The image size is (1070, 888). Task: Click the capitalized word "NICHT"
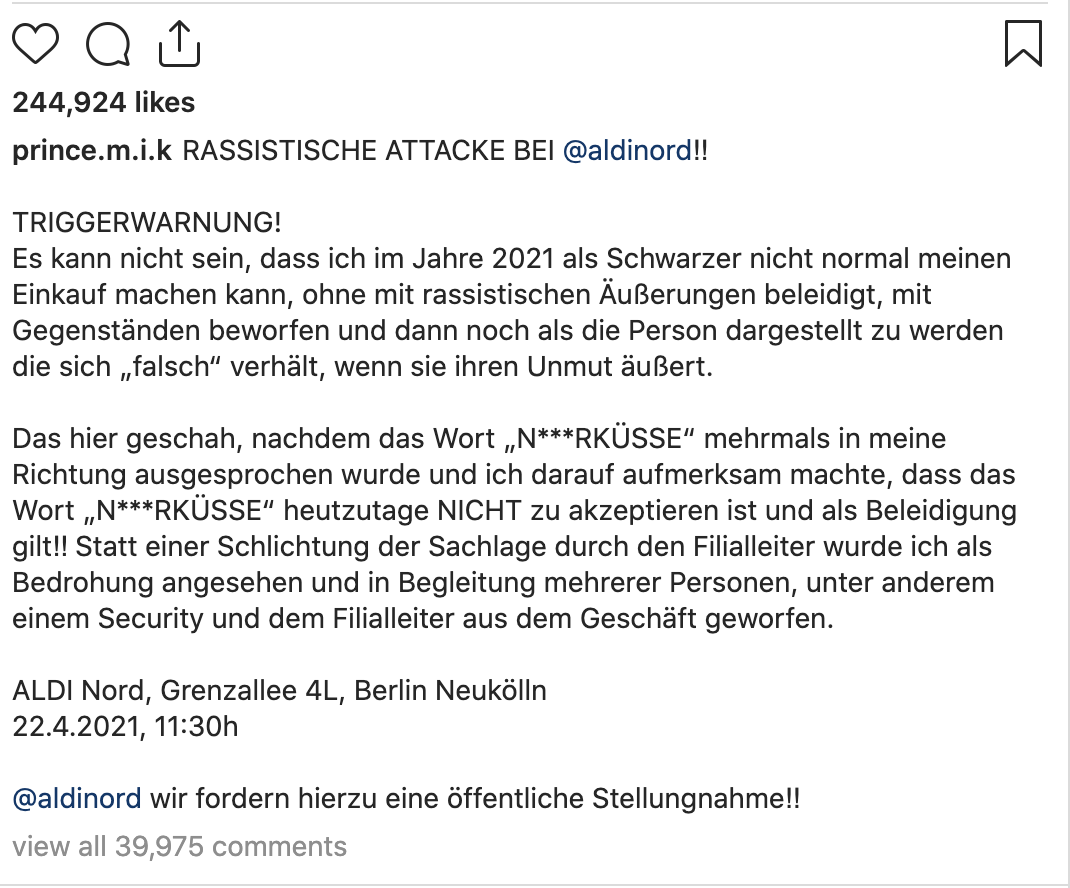coord(476,511)
